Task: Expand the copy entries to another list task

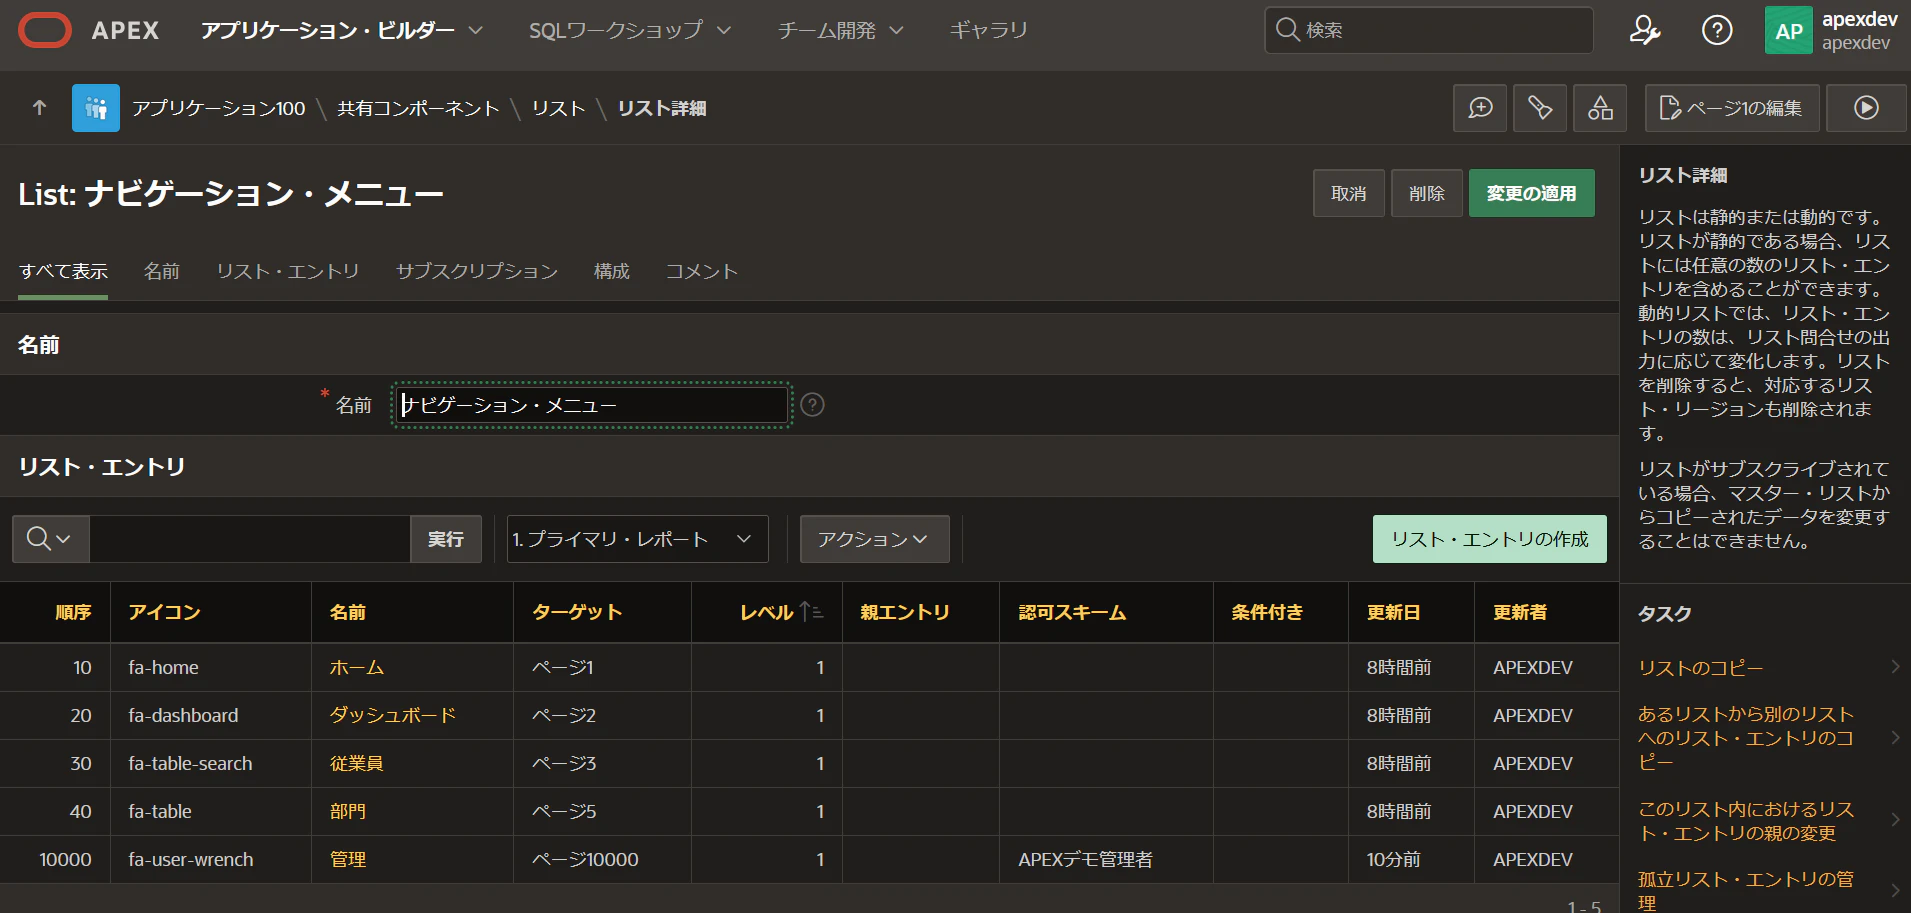Action: pyautogui.click(x=1895, y=738)
